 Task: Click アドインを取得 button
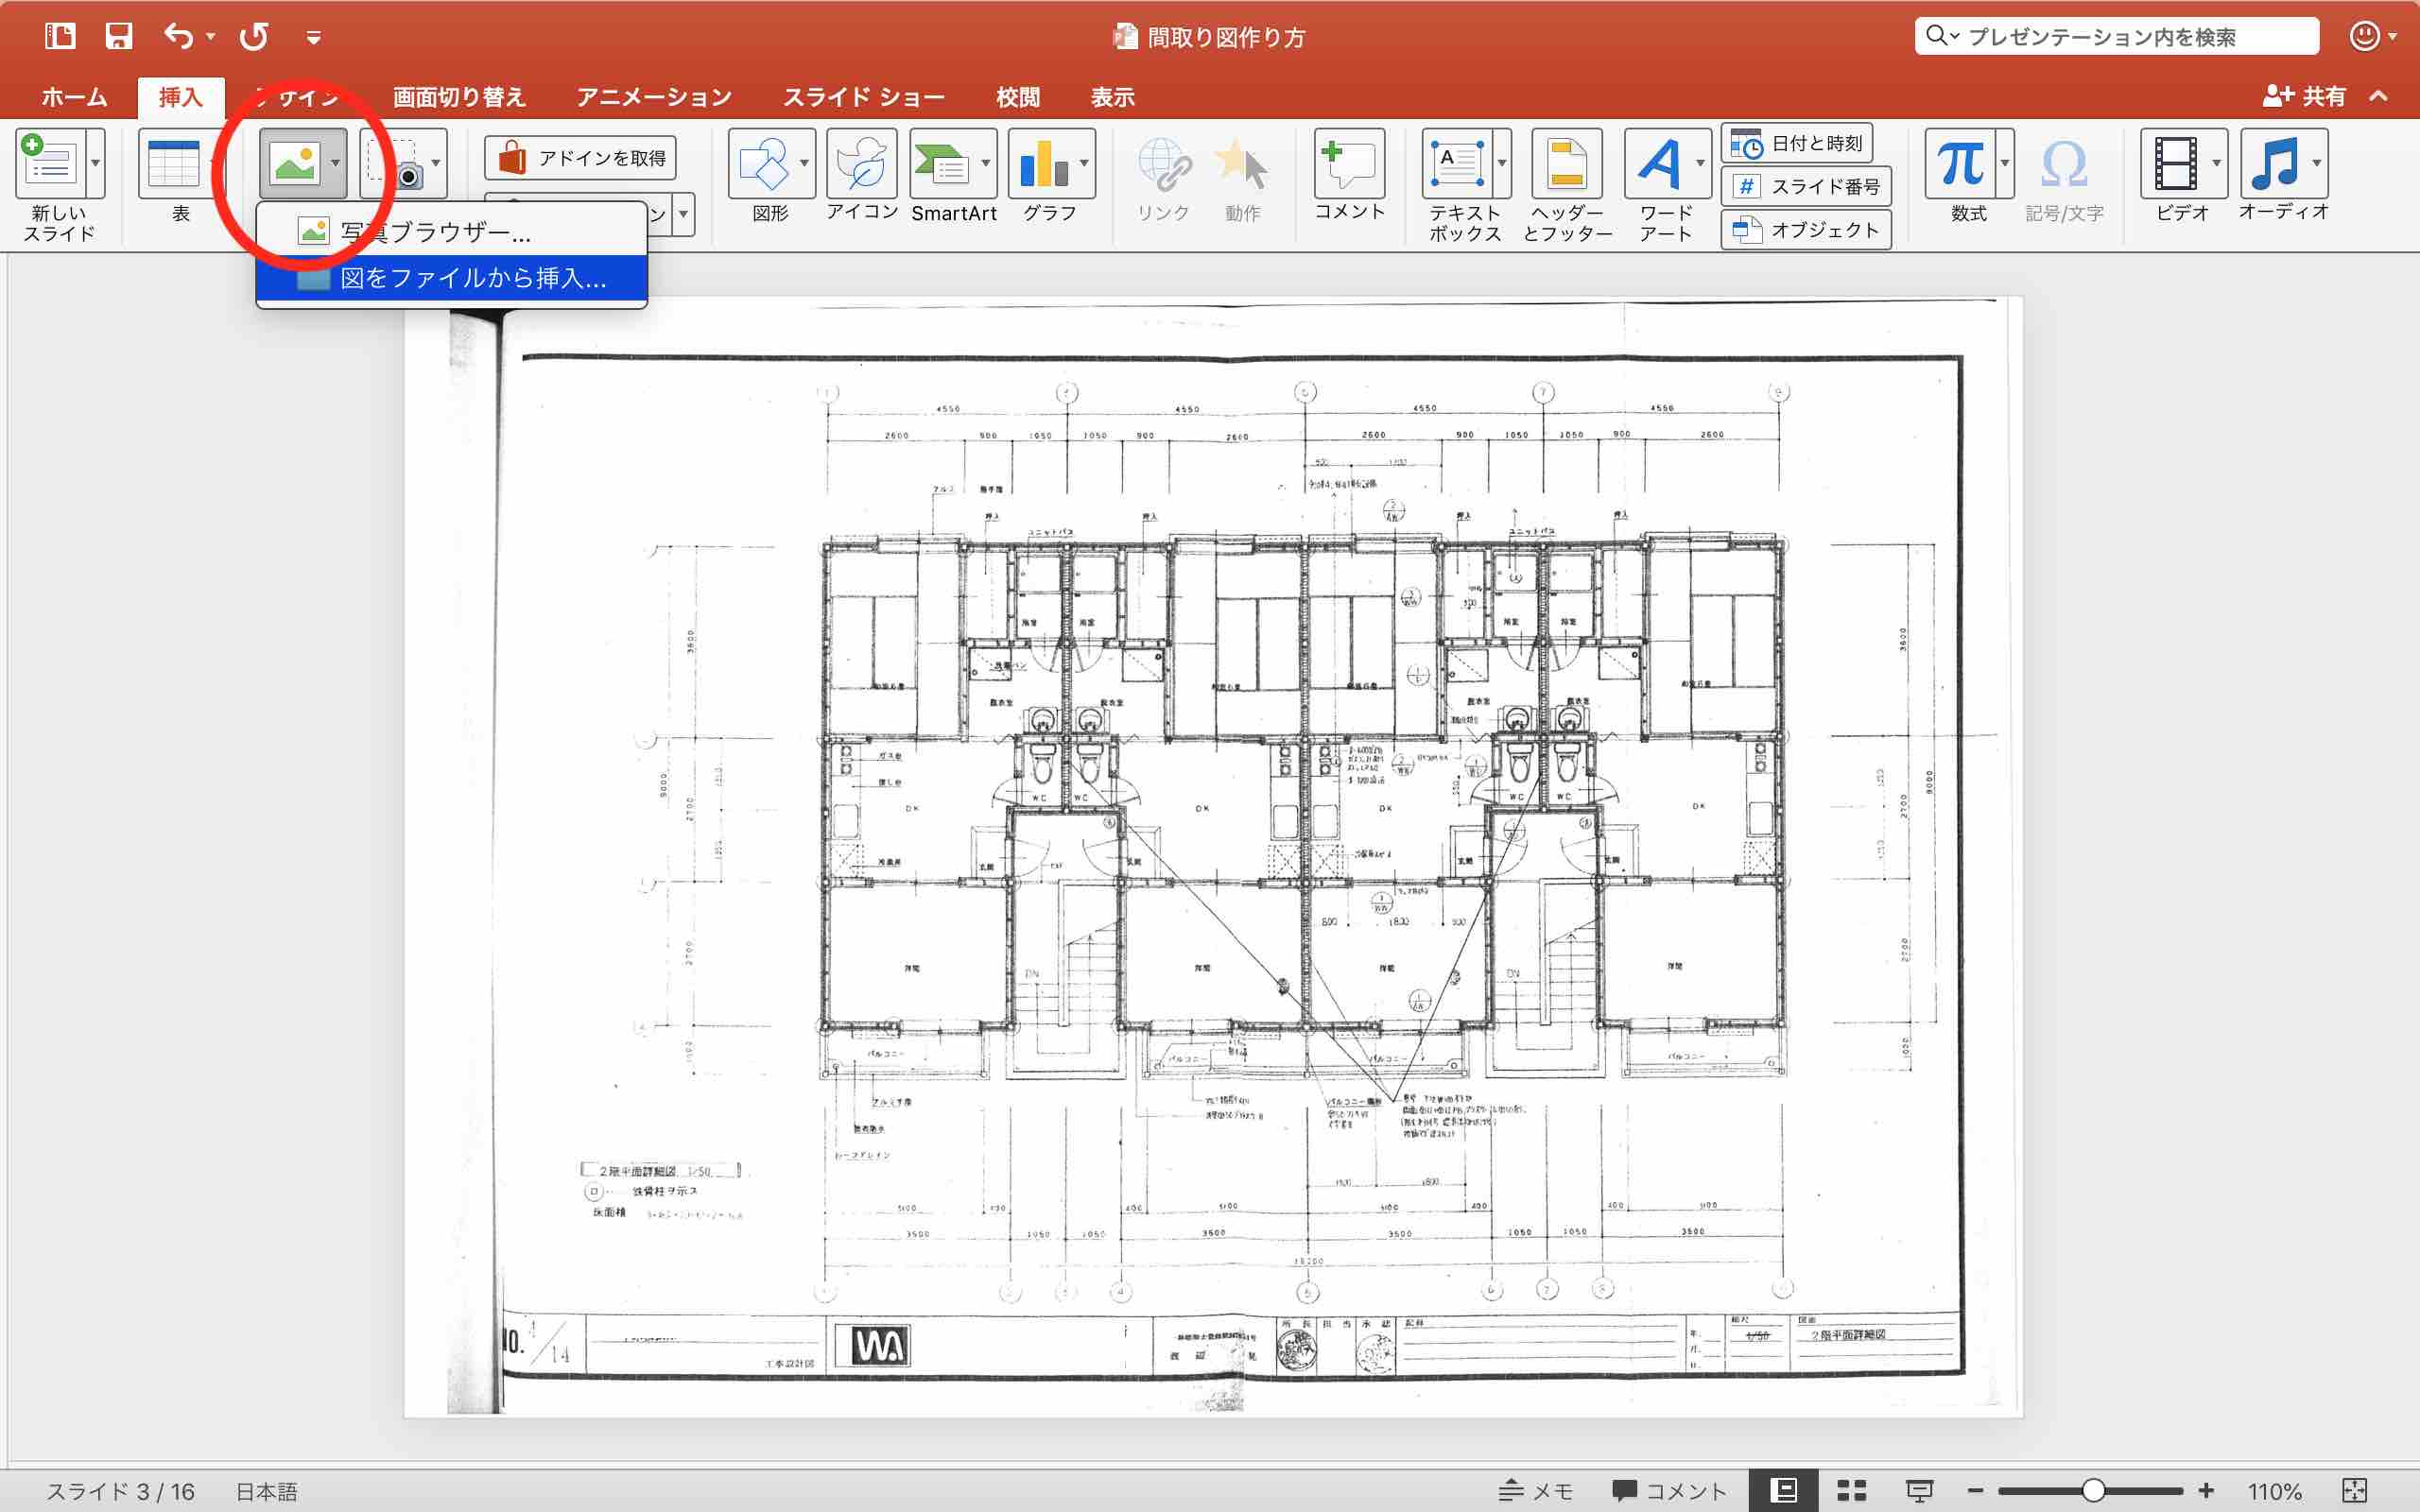click(581, 158)
